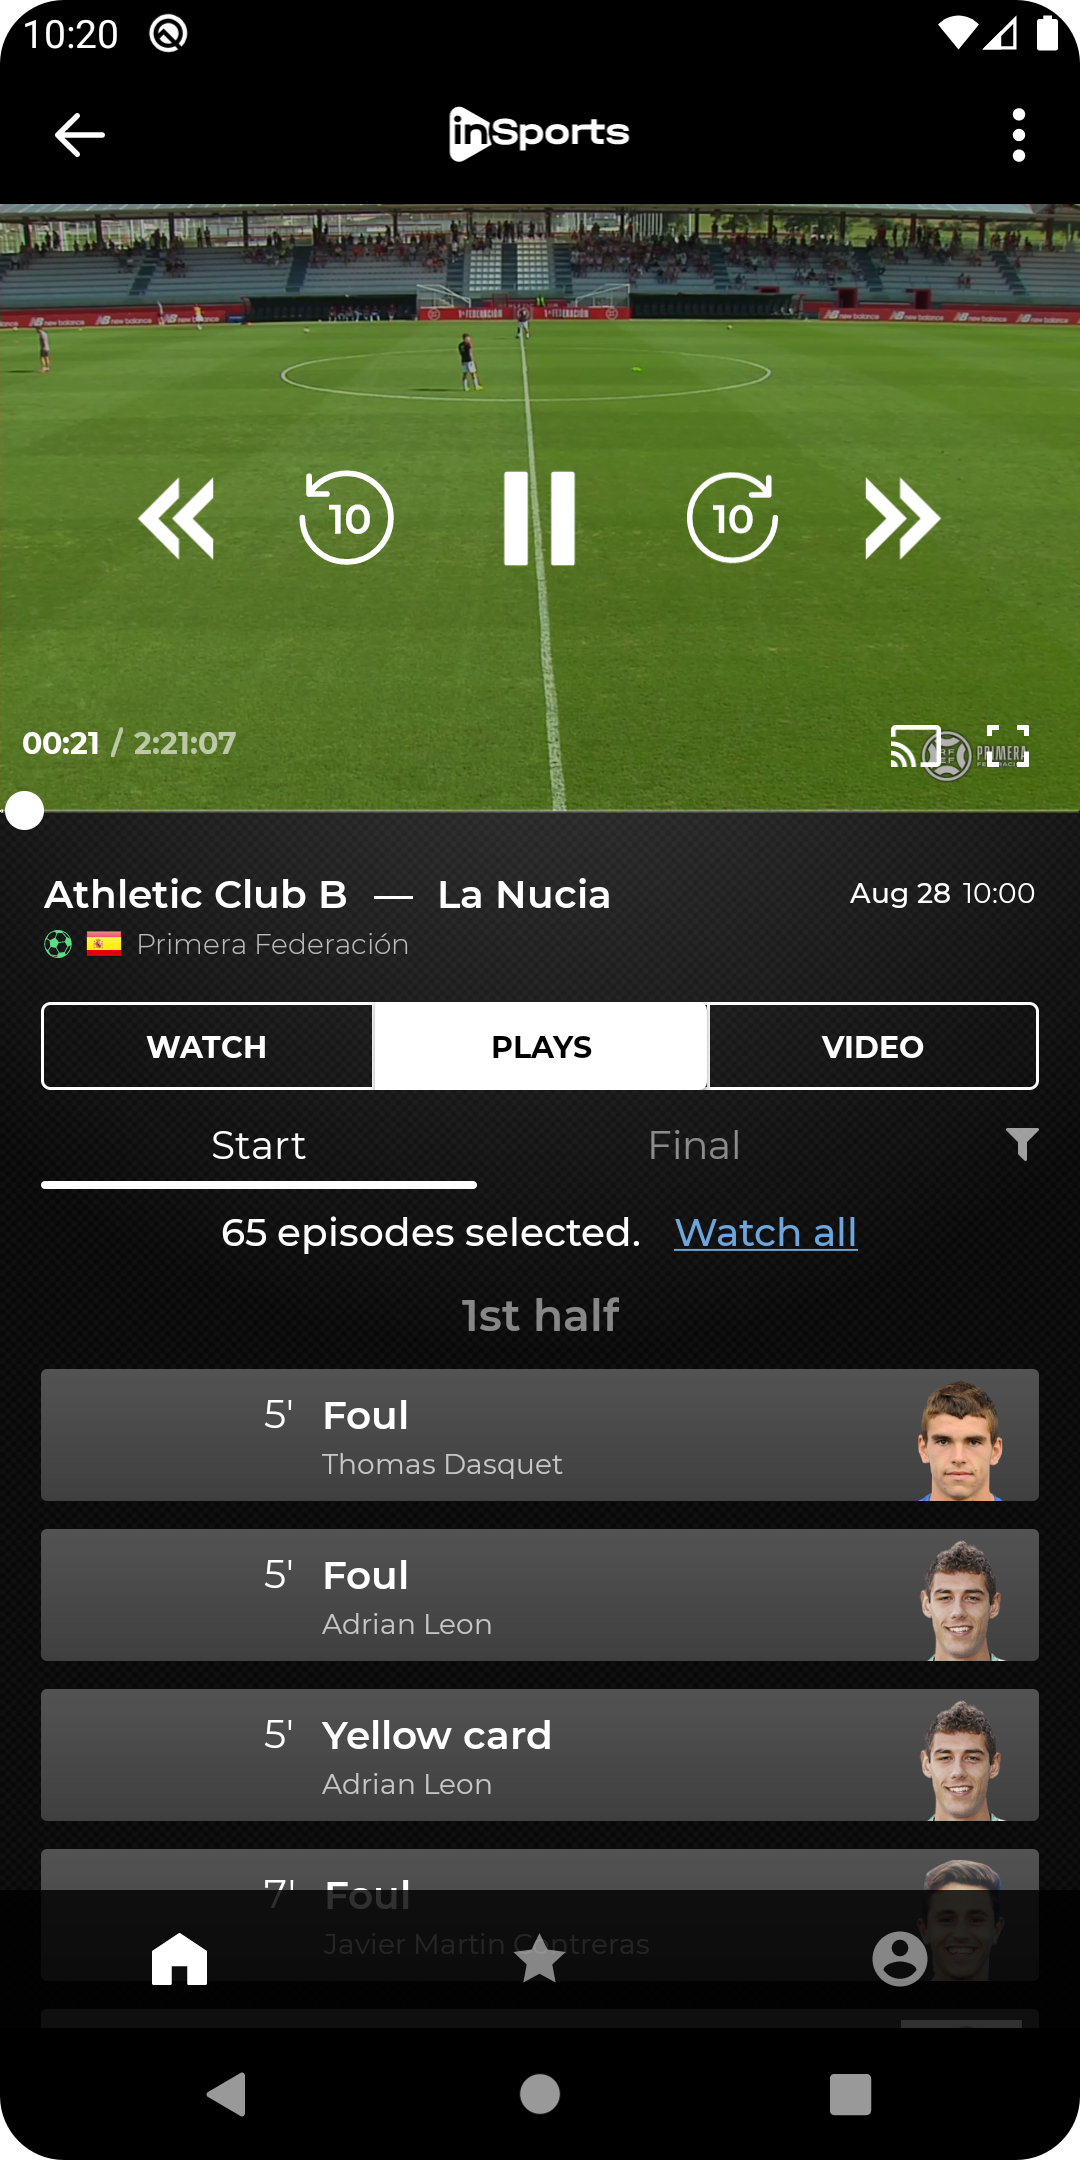The width and height of the screenshot is (1080, 2160).
Task: Toggle fullscreen video mode
Action: tap(1007, 746)
